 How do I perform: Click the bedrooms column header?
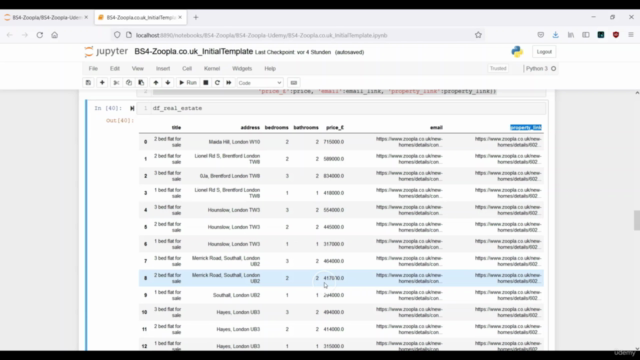(276, 128)
